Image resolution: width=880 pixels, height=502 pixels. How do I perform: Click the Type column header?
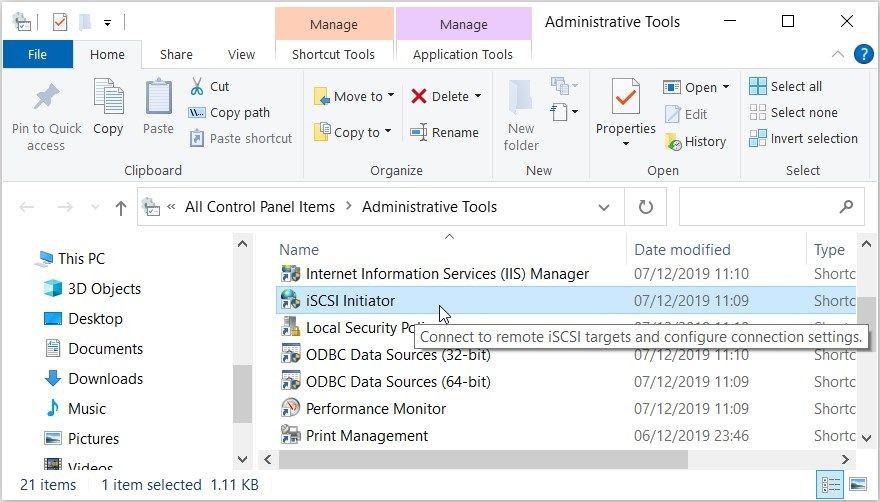pos(829,249)
